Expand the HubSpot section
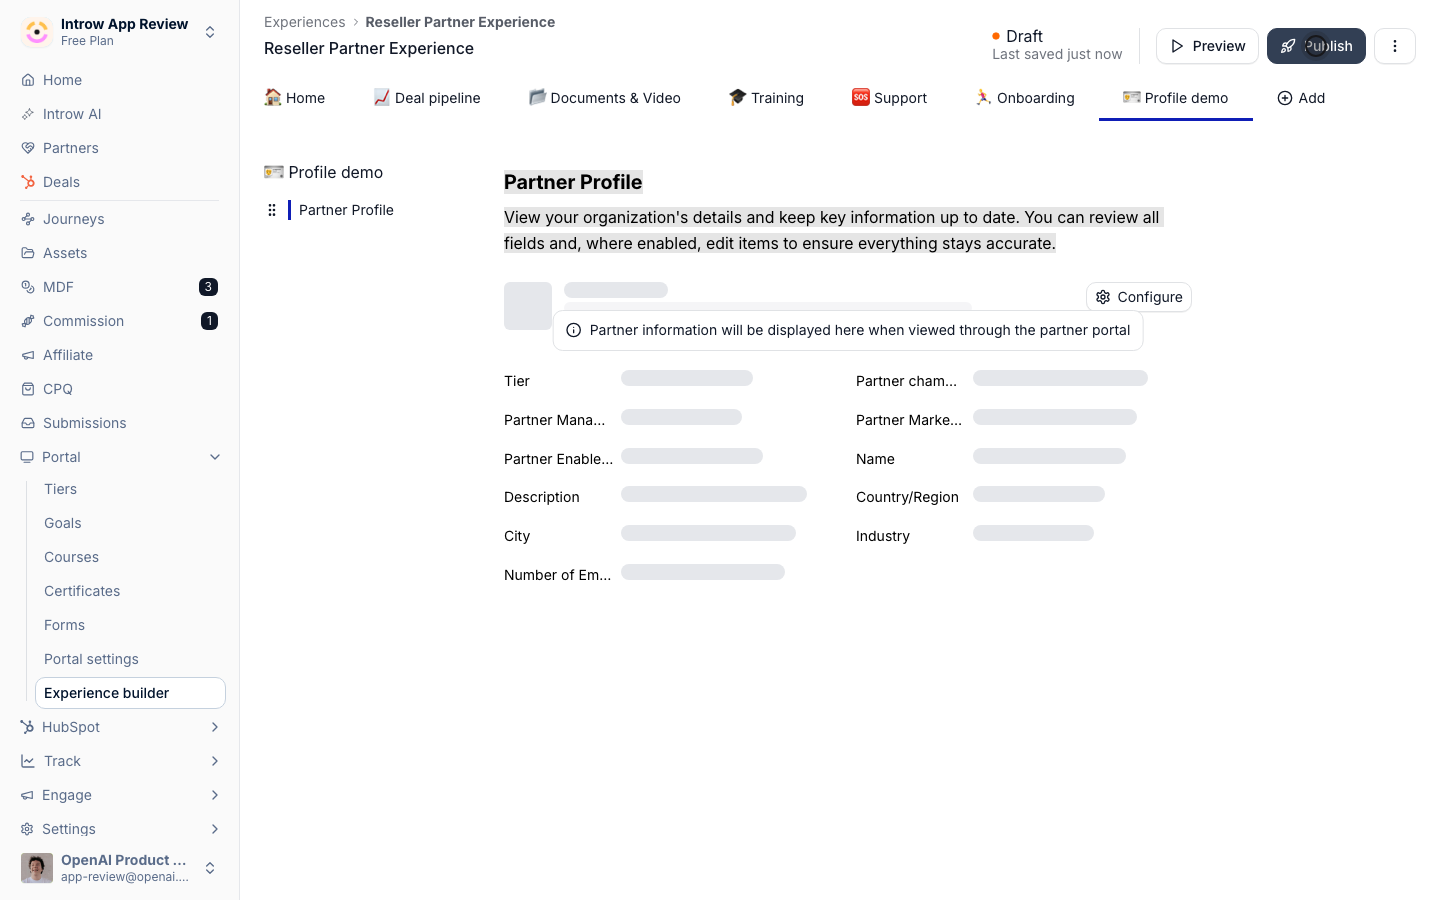The height and width of the screenshot is (900, 1440). click(215, 727)
